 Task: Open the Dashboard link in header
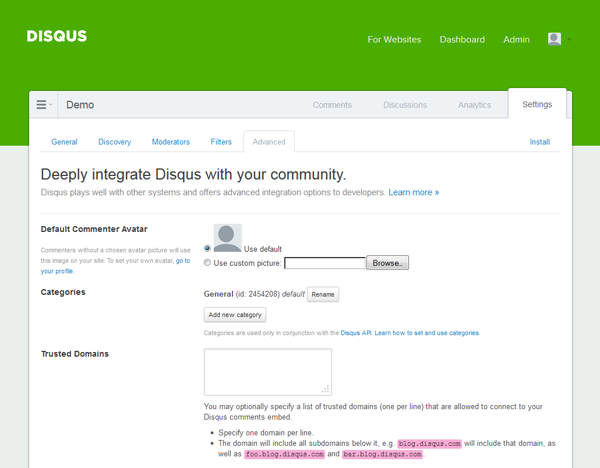462,40
